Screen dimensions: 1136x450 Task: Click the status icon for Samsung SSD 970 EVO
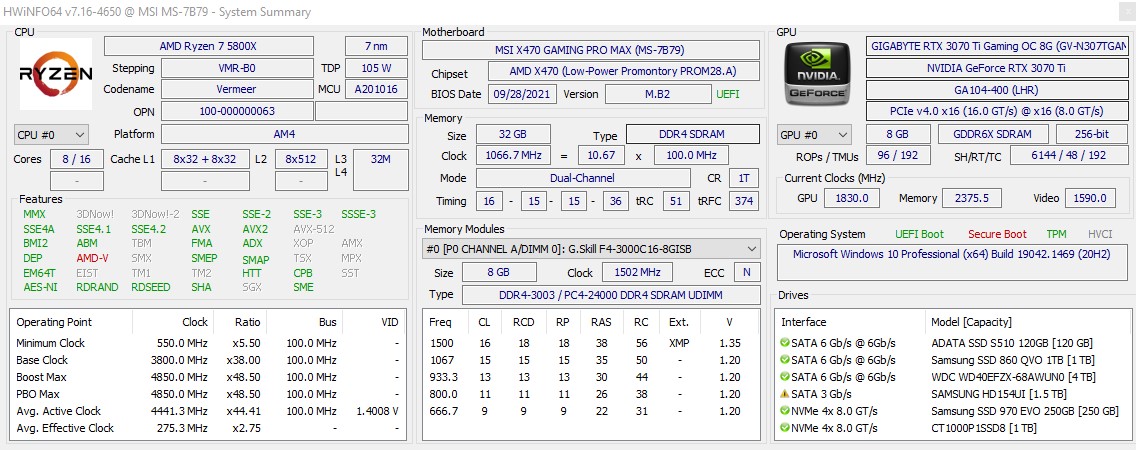tap(785, 411)
